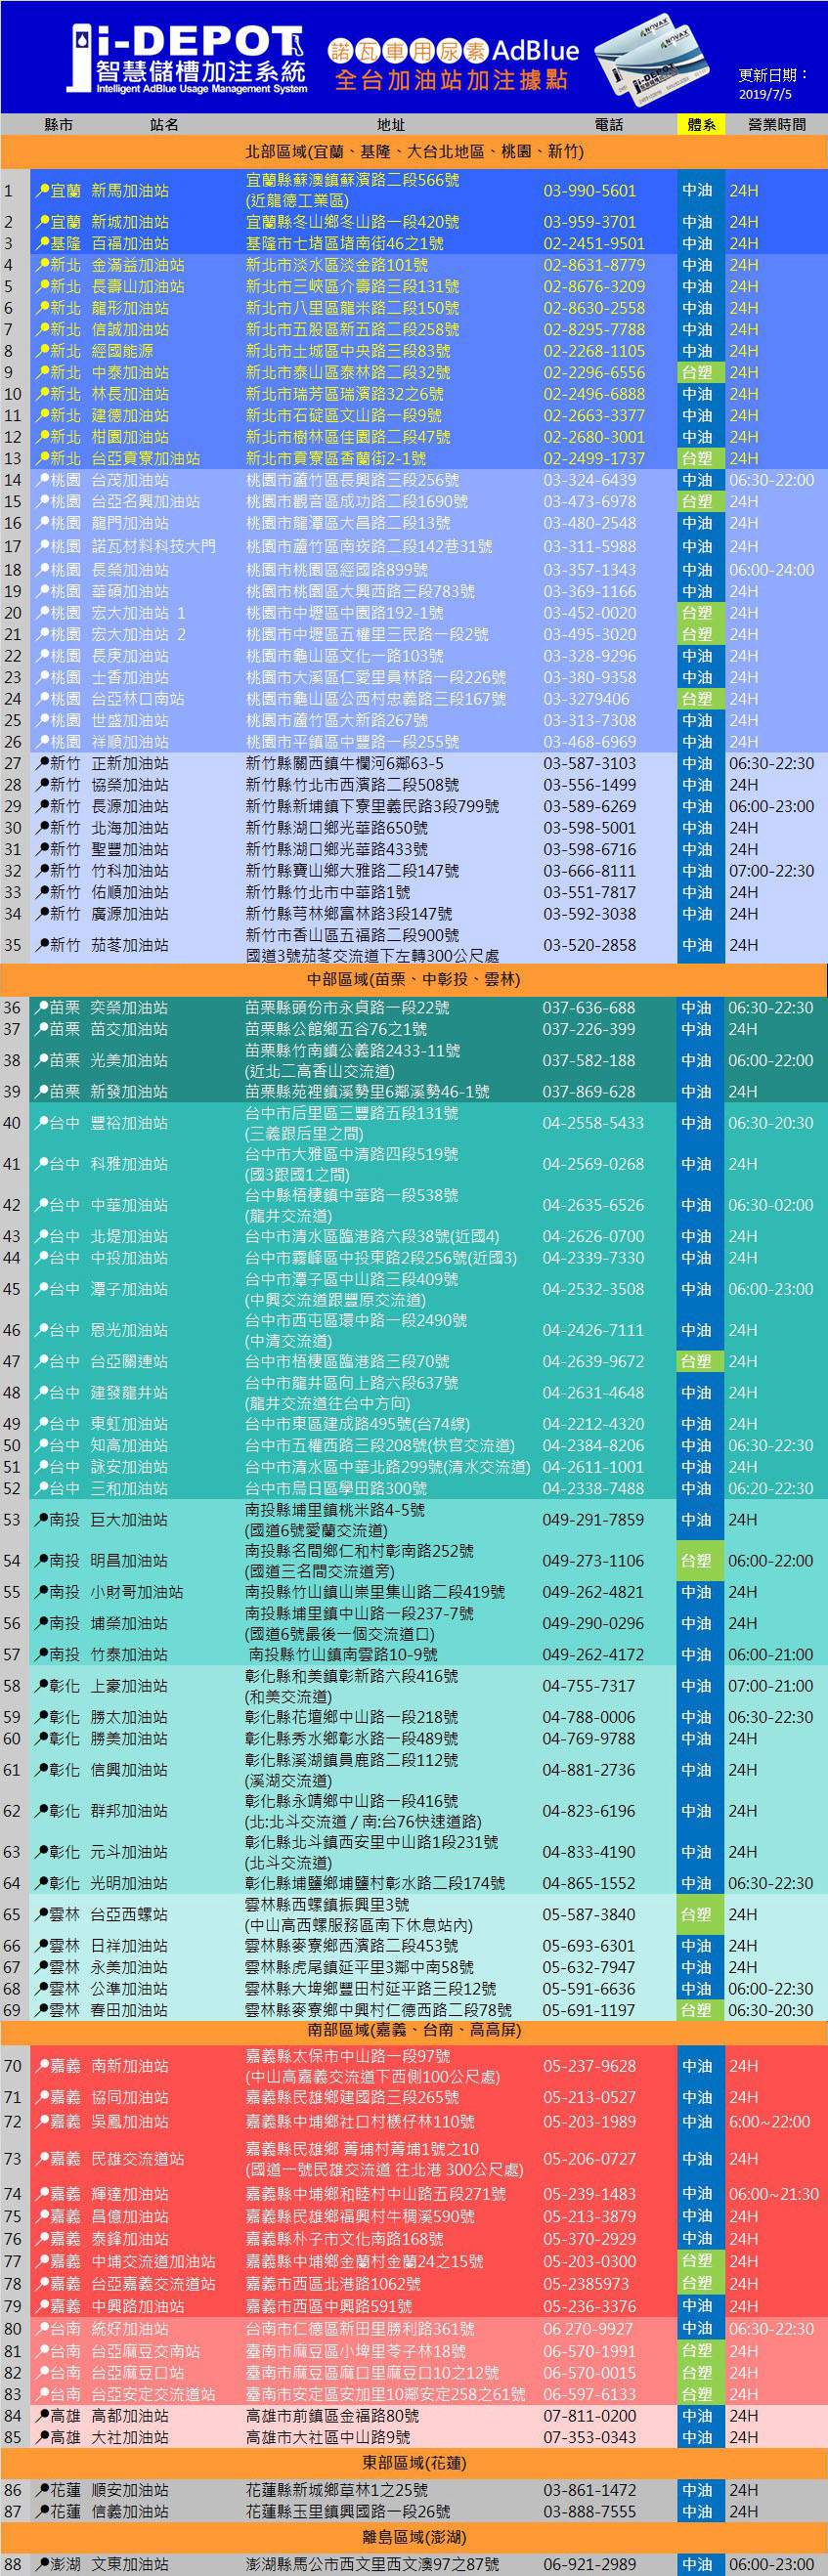Click address of 諾瓦材料科技大門

[369, 547]
